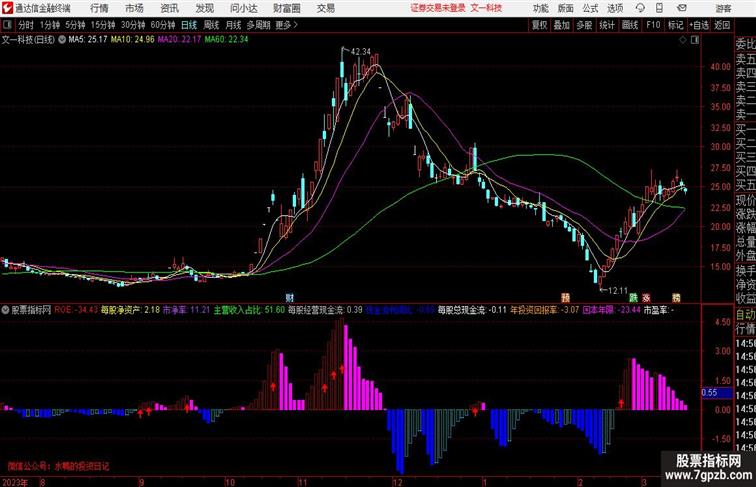Click the MA5: 25.17 value label
Screen dimensions: 756x487
[88, 40]
